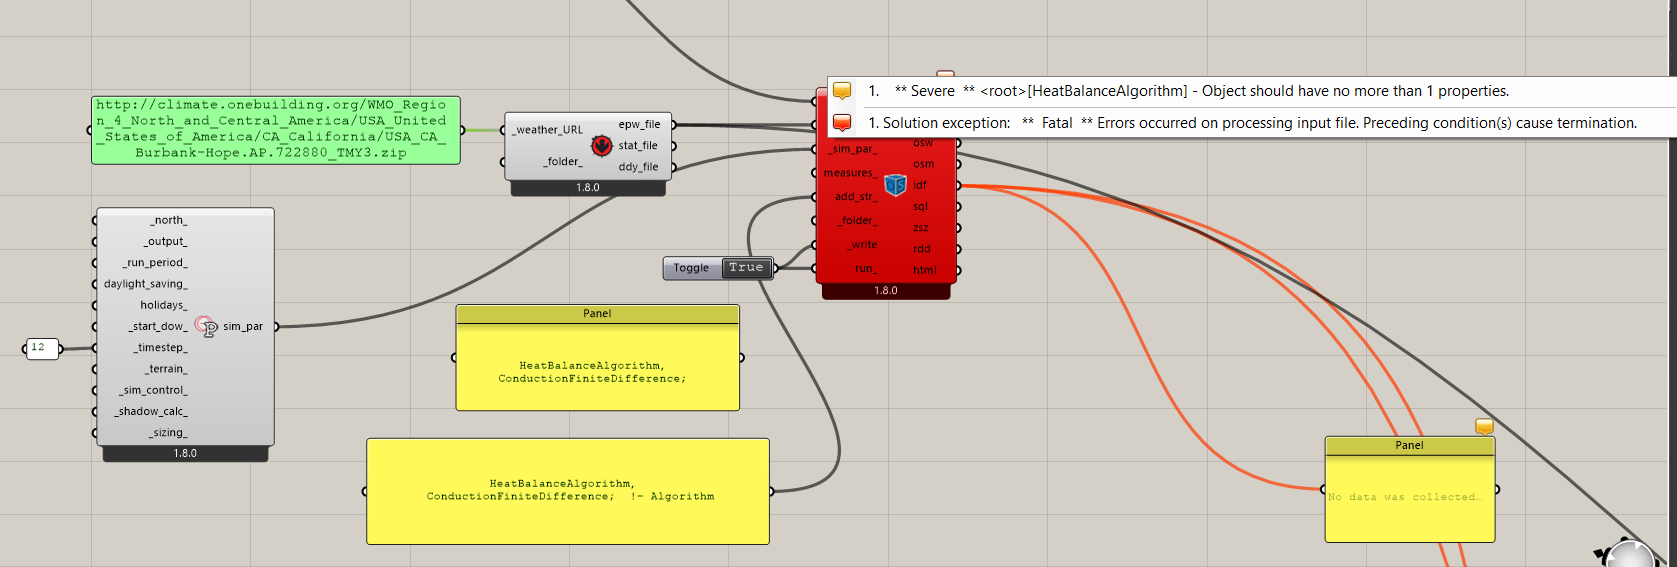Screen dimensions: 1677x567
Task: Click the _sizing_ input parameter
Action: 168,433
